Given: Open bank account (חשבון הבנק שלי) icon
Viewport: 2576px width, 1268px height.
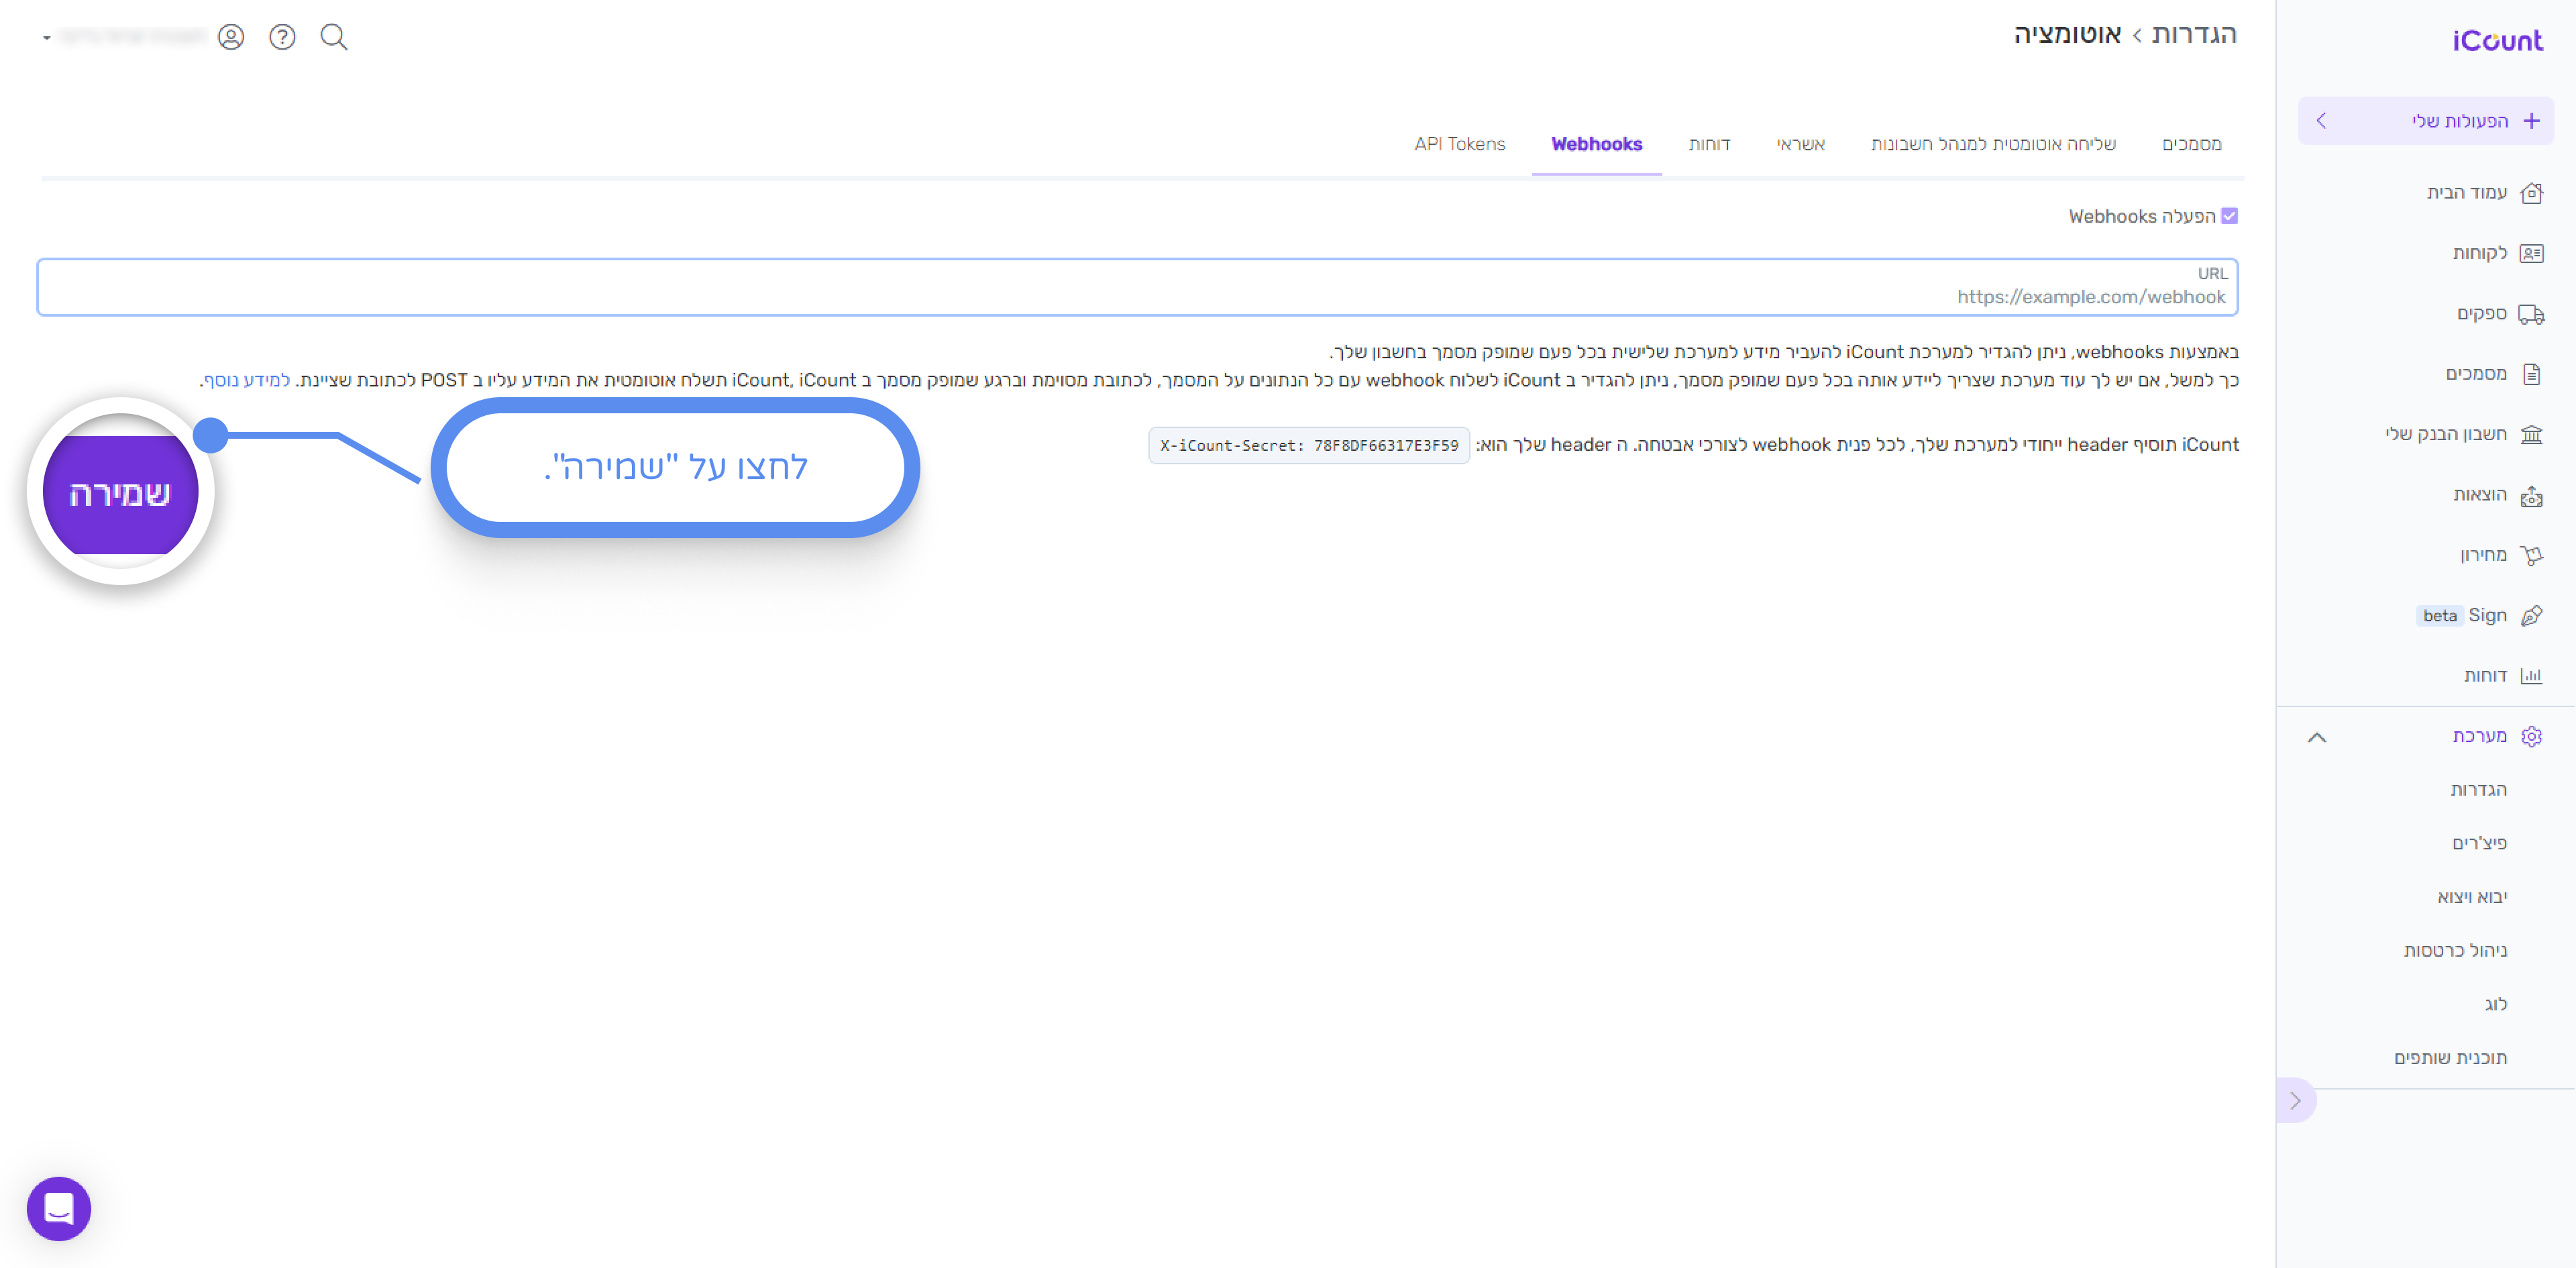Looking at the screenshot, I should coord(2530,434).
